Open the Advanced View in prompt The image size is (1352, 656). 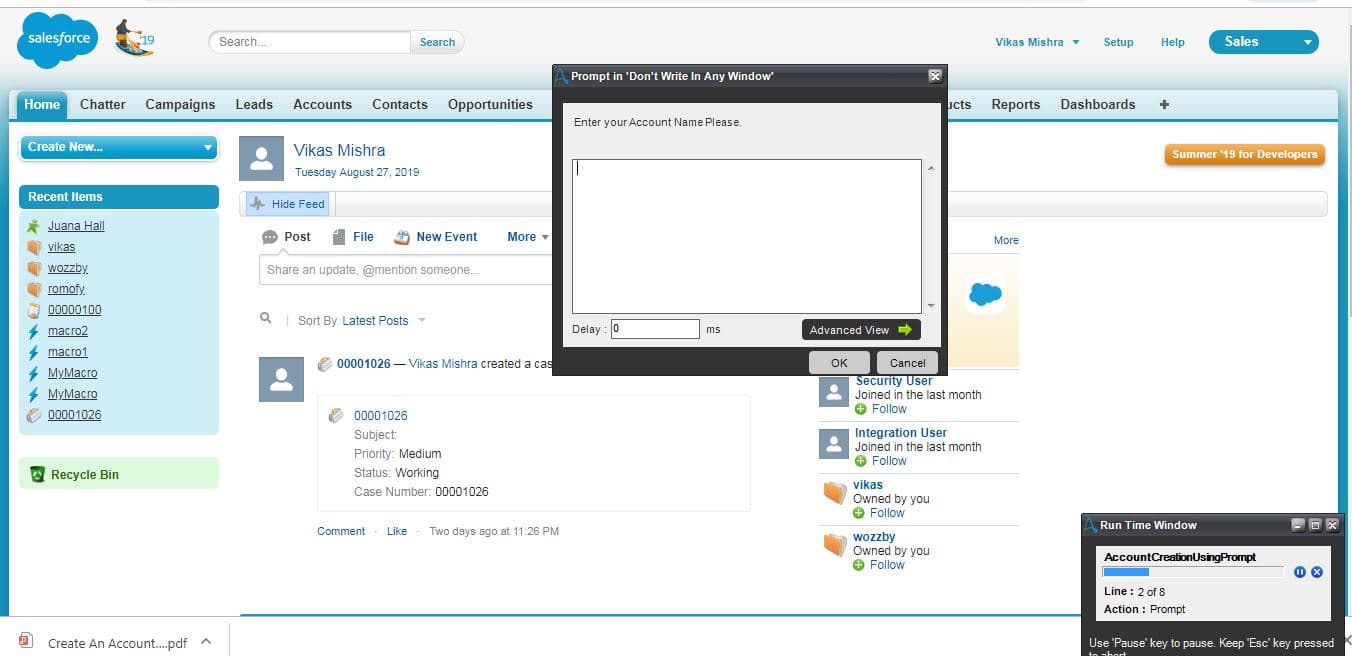pyautogui.click(x=861, y=330)
